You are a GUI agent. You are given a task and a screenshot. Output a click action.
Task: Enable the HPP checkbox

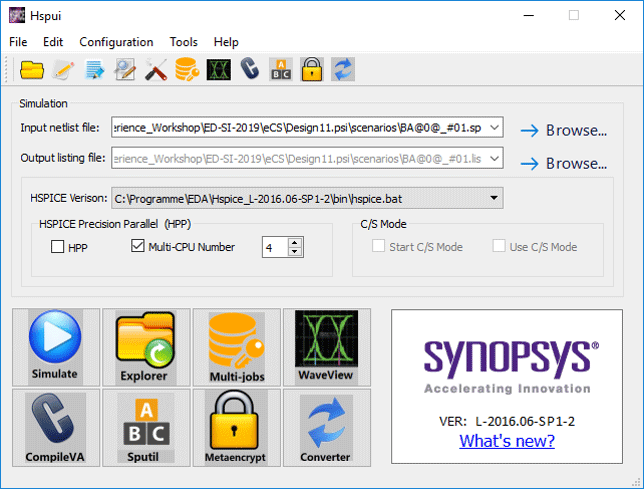coord(58,247)
